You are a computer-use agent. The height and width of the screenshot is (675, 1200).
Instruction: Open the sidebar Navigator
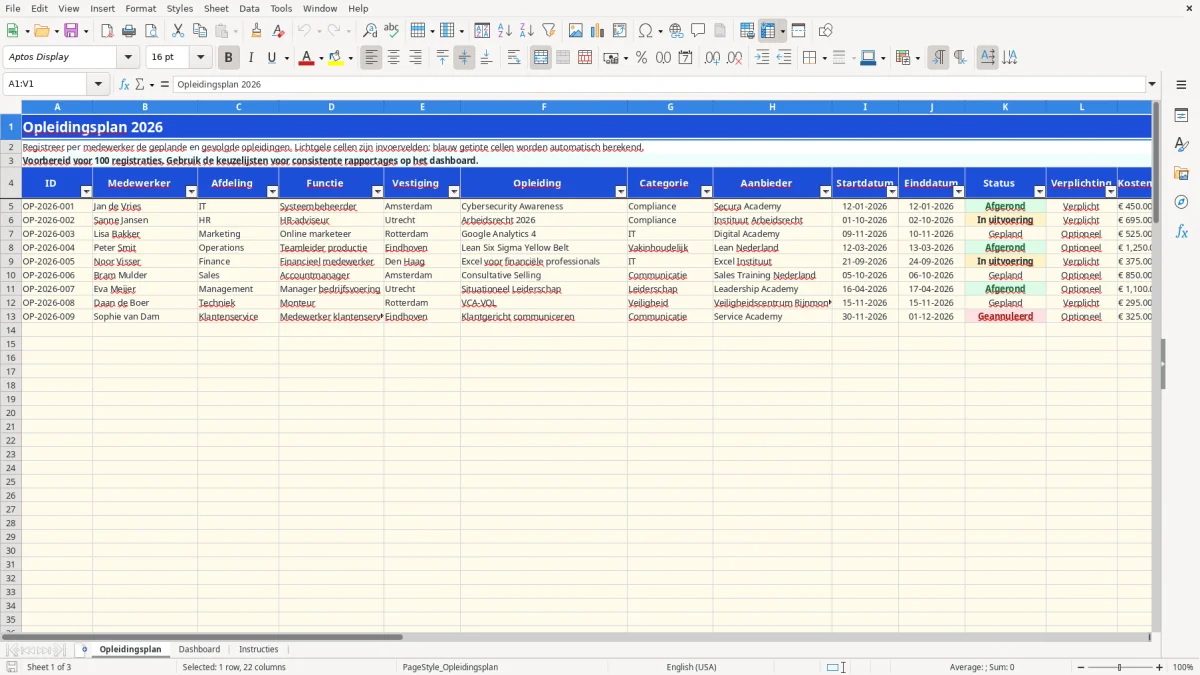coord(1181,202)
